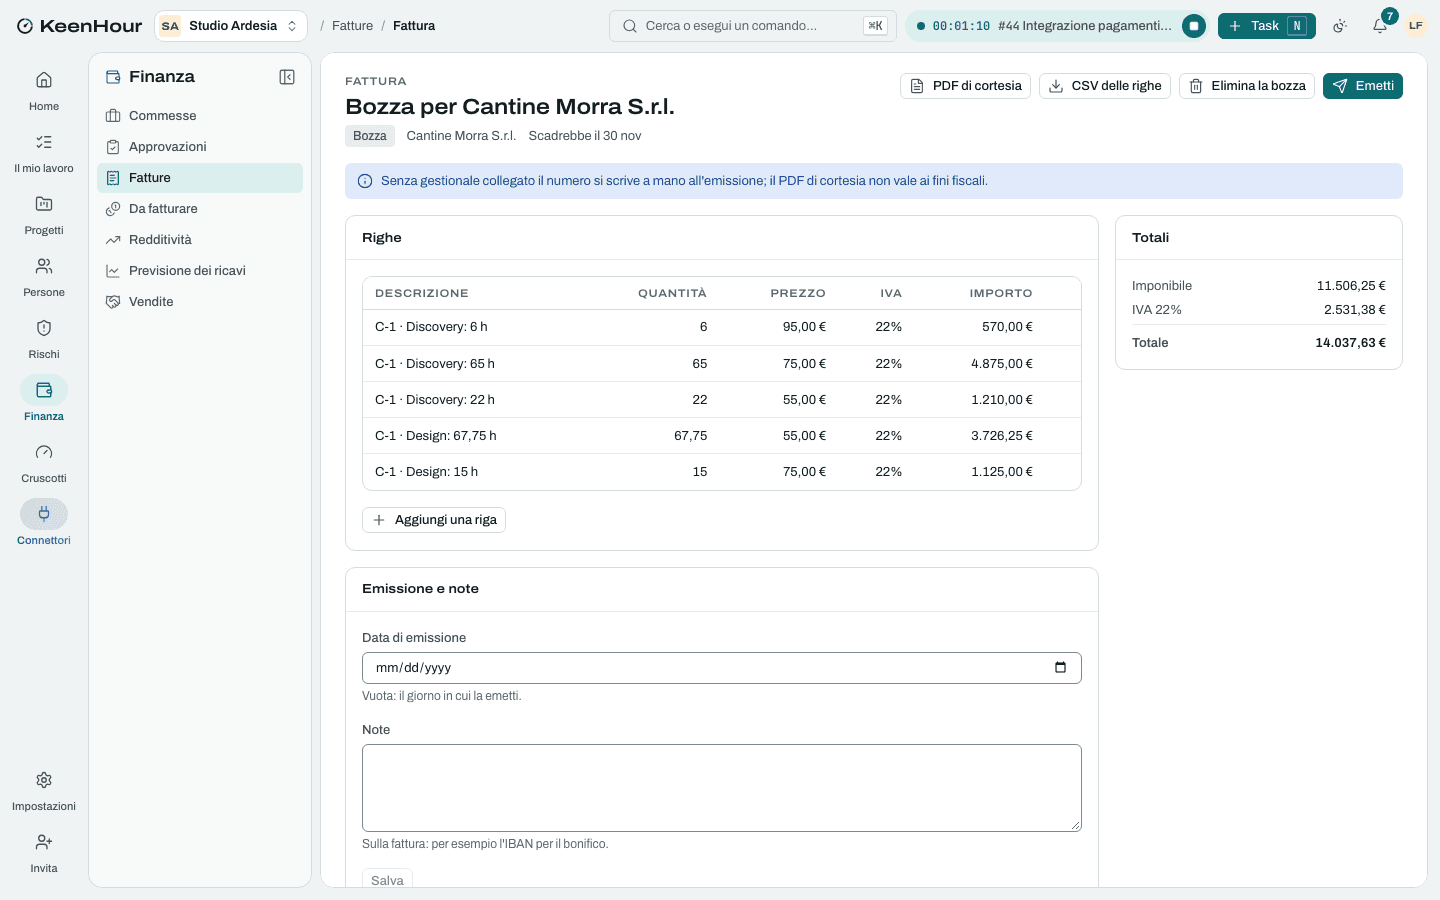Open the calendar picker for emission date
1440x900 pixels.
[1060, 668]
